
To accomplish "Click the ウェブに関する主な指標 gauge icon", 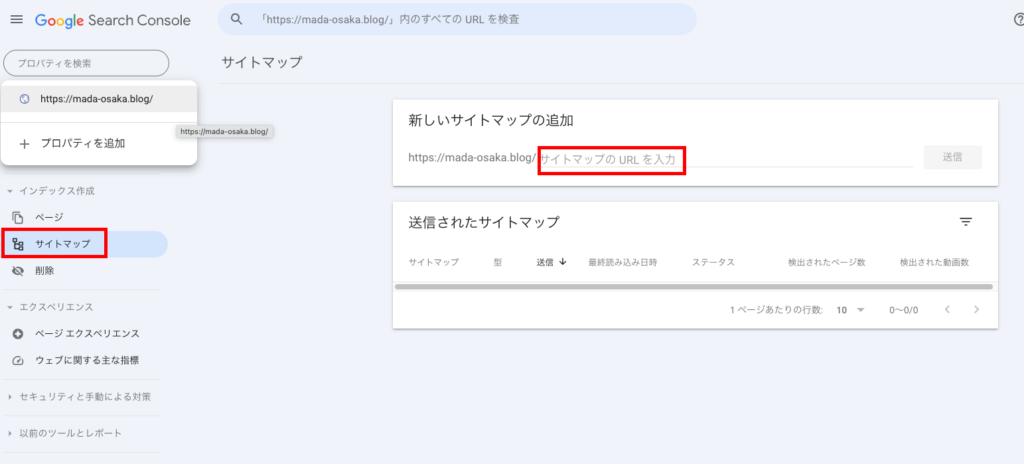I will click(18, 360).
